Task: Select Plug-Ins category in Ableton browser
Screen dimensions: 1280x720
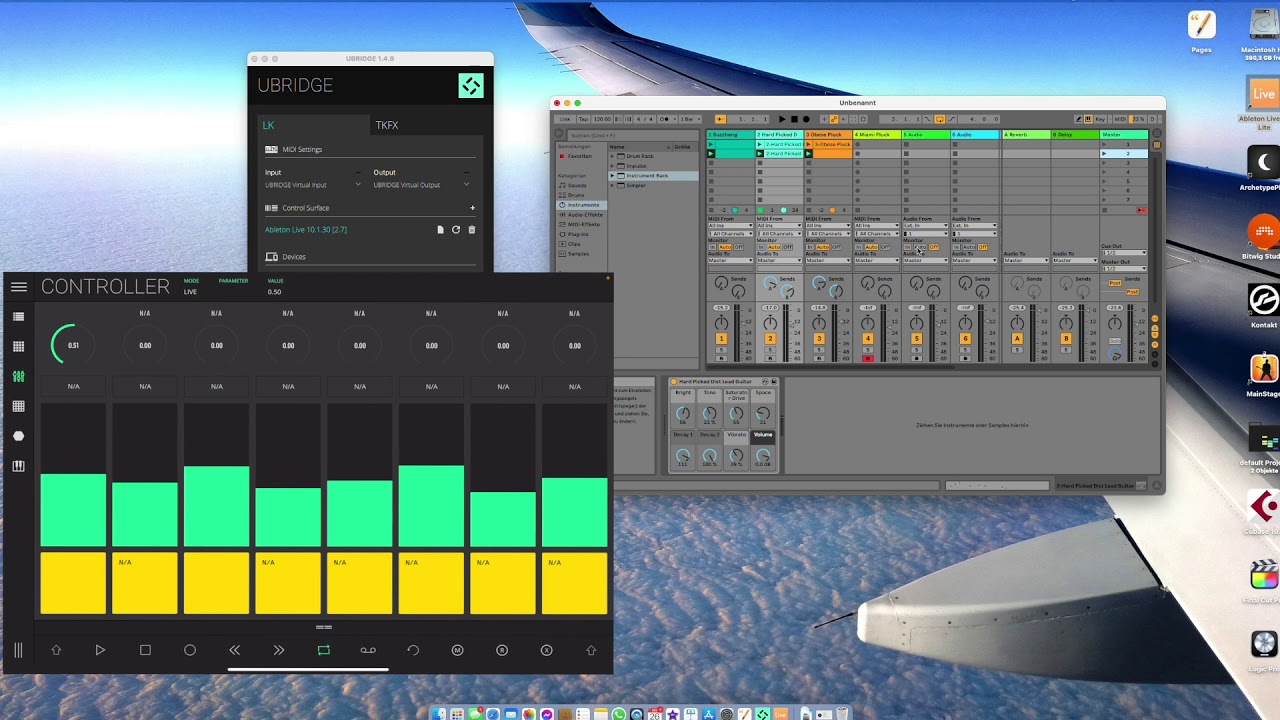Action: click(x=578, y=234)
